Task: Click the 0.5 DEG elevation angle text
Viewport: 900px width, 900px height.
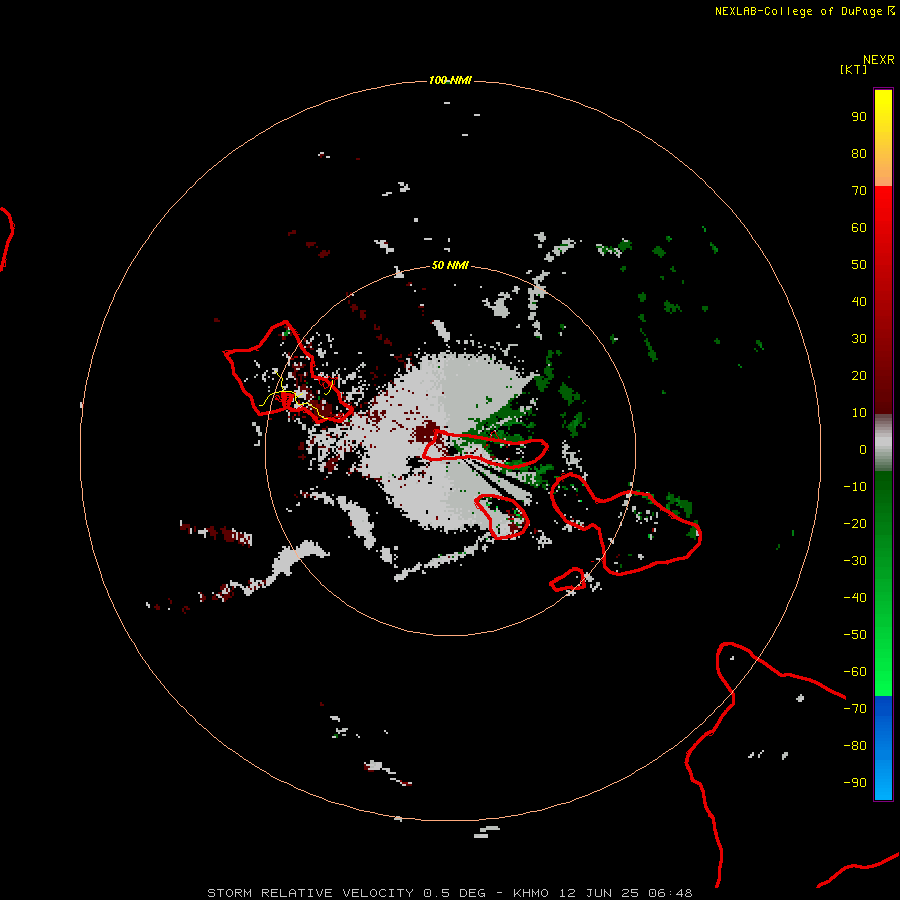Action: (455, 893)
